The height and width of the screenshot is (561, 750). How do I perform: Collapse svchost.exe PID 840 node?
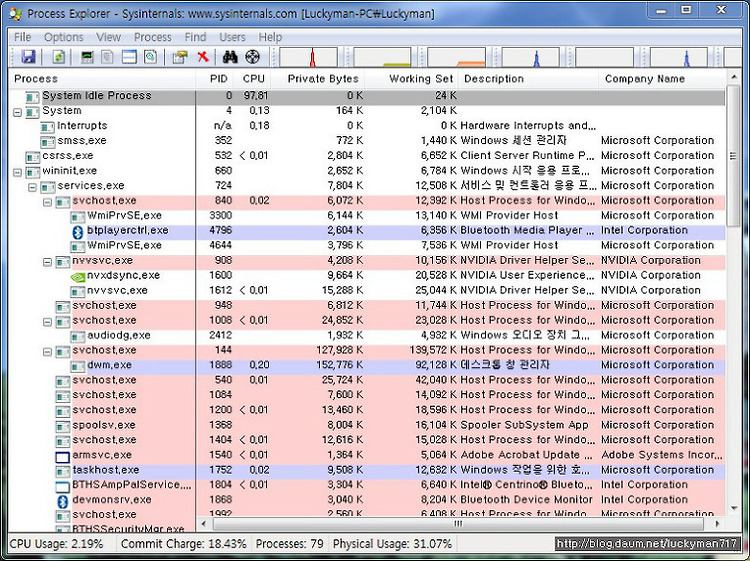point(47,202)
